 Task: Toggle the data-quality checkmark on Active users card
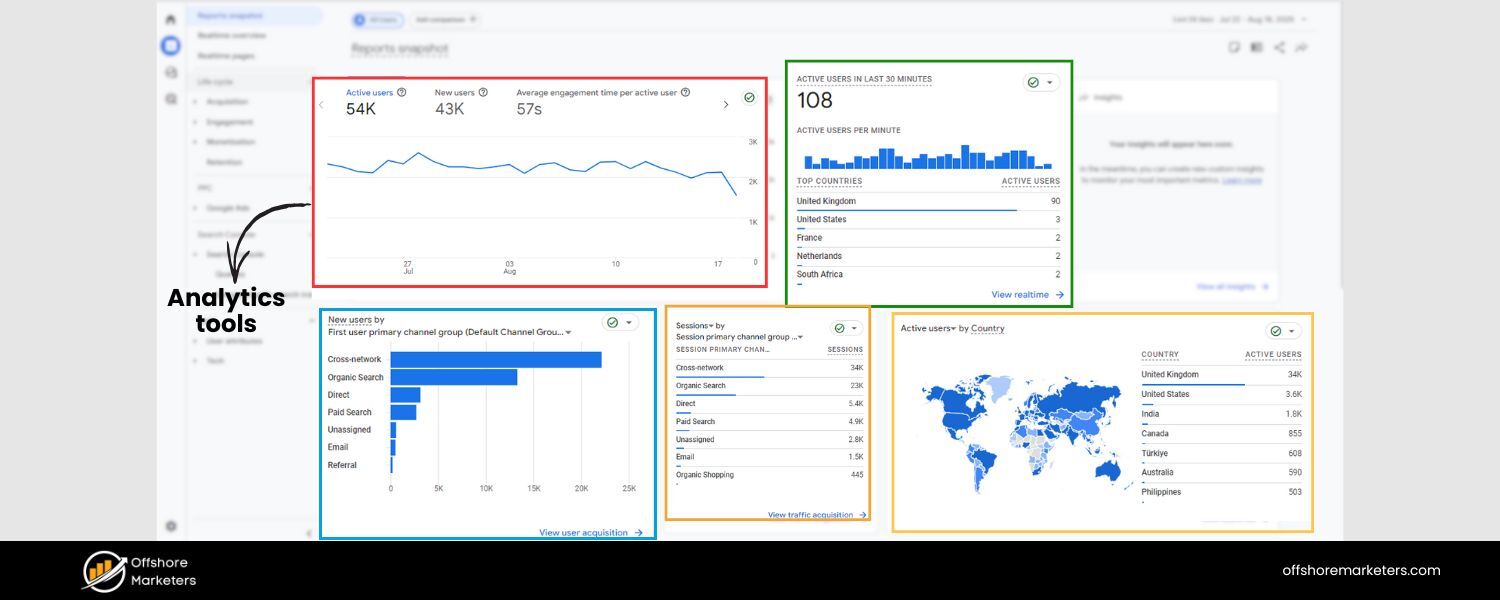click(747, 98)
